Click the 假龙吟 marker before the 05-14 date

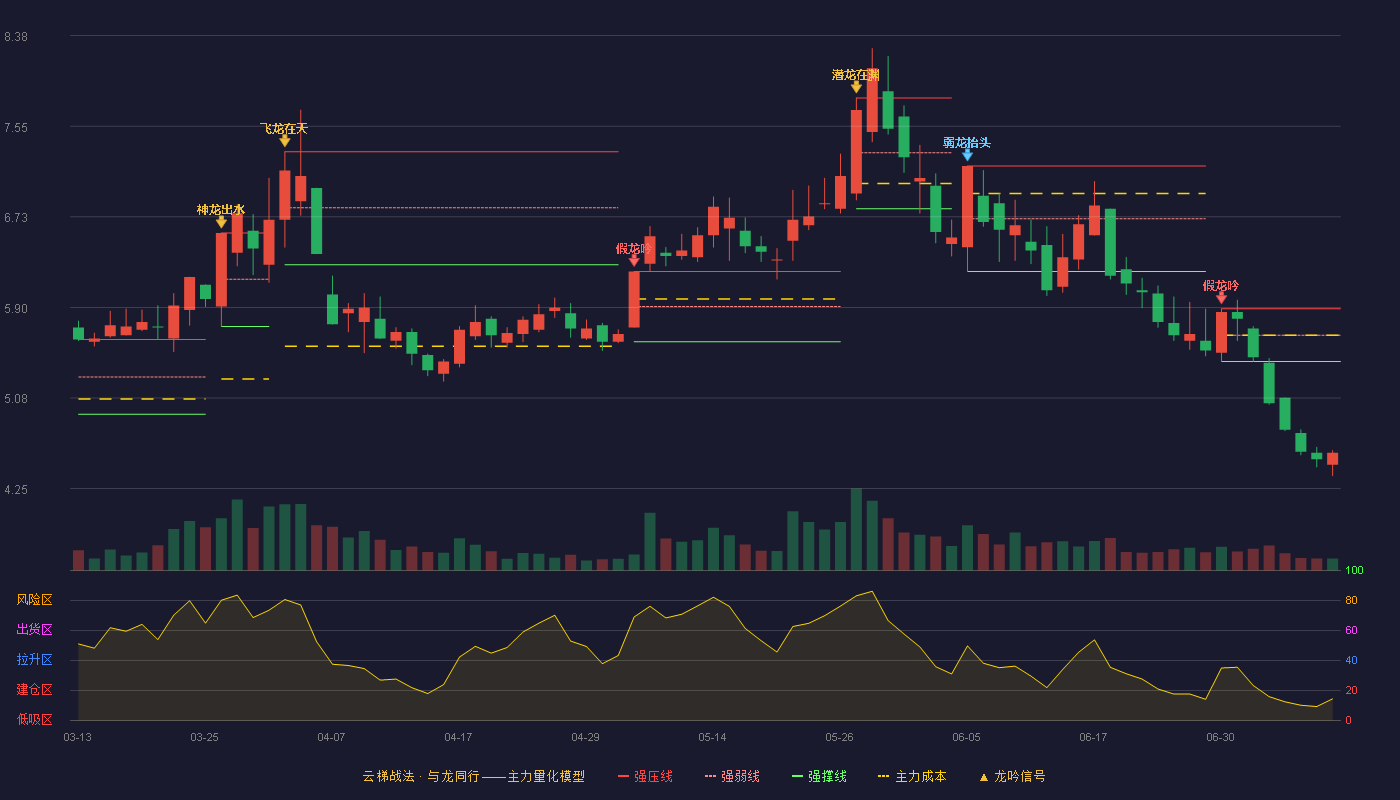634,261
